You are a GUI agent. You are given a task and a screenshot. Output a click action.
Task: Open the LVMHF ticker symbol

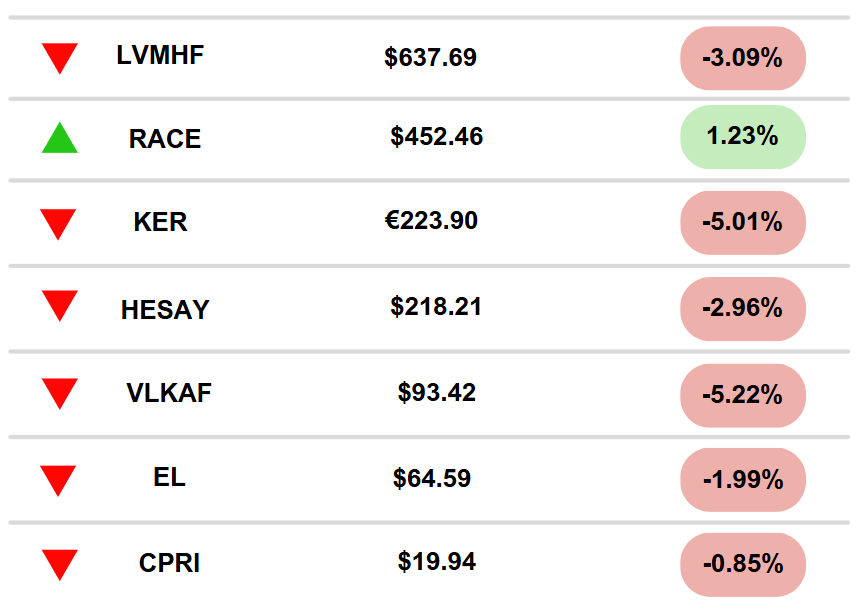pos(160,55)
